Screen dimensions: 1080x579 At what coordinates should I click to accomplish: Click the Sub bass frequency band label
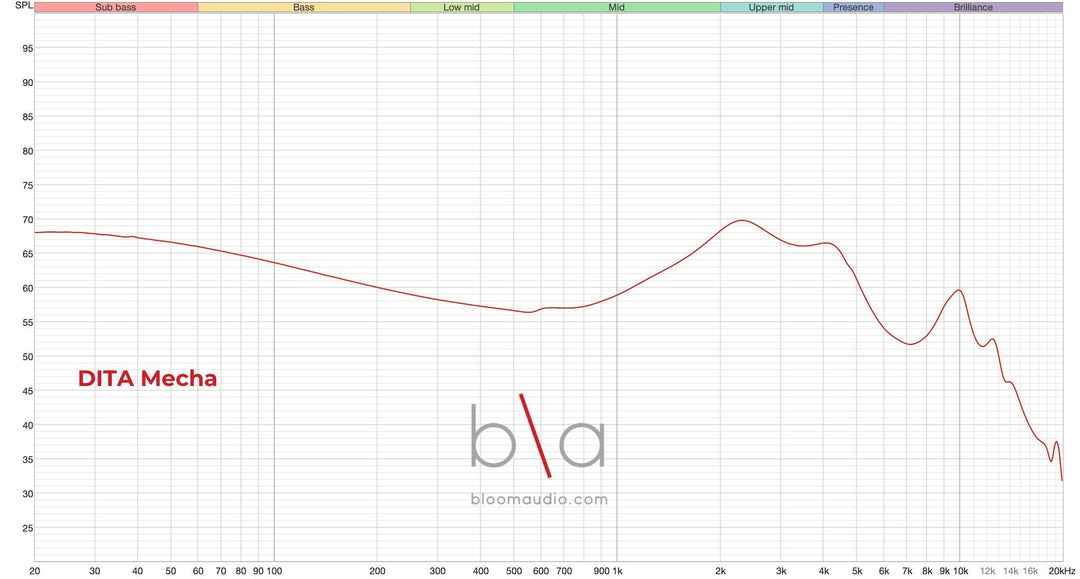point(116,8)
